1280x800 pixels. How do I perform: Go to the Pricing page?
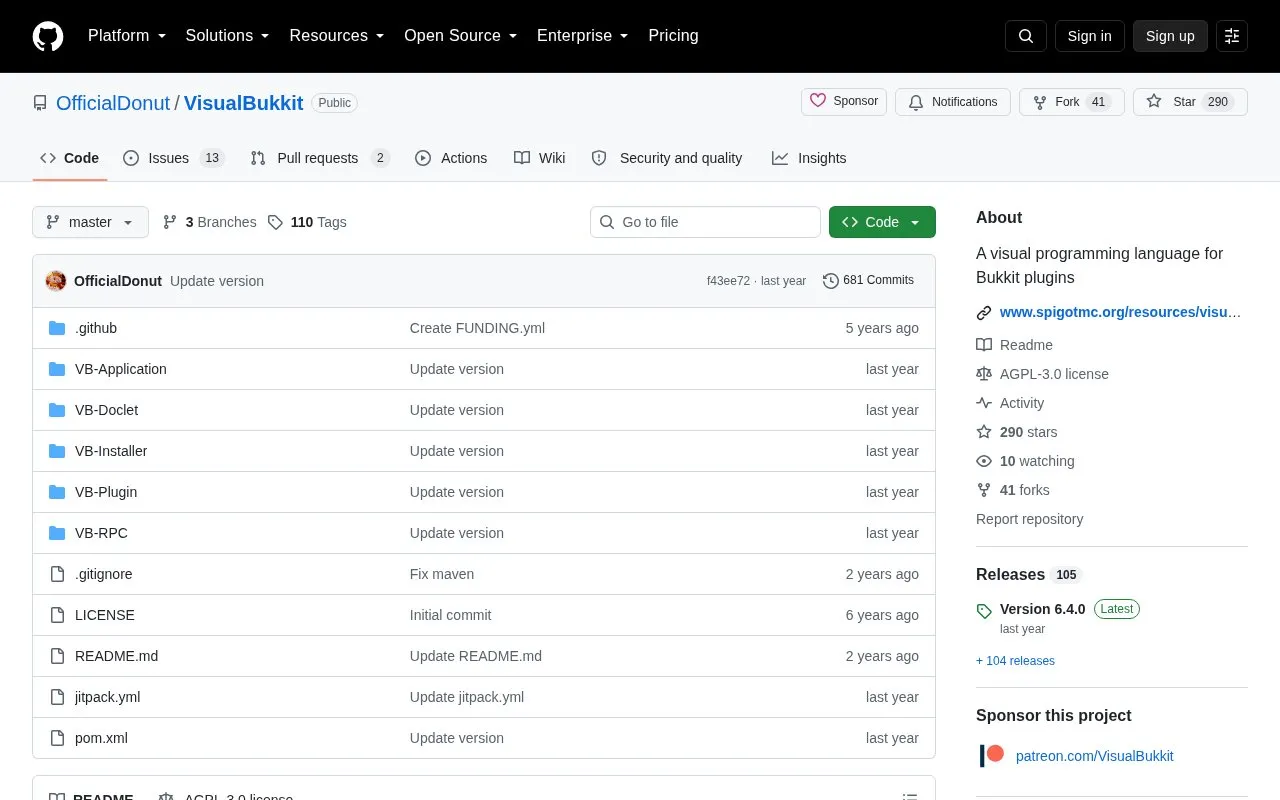tap(673, 36)
